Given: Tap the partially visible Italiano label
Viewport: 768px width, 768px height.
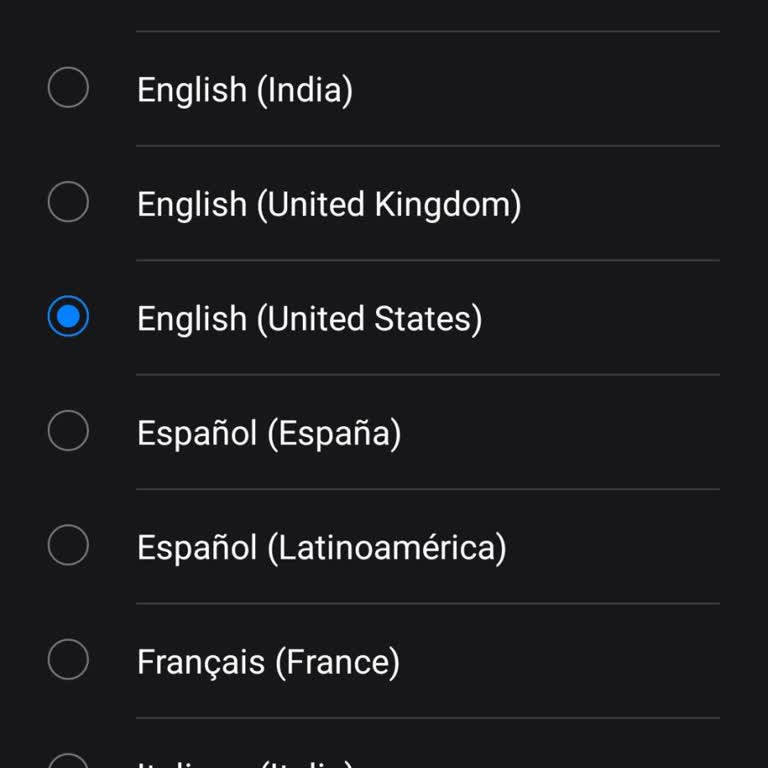Looking at the screenshot, I should [x=245, y=764].
